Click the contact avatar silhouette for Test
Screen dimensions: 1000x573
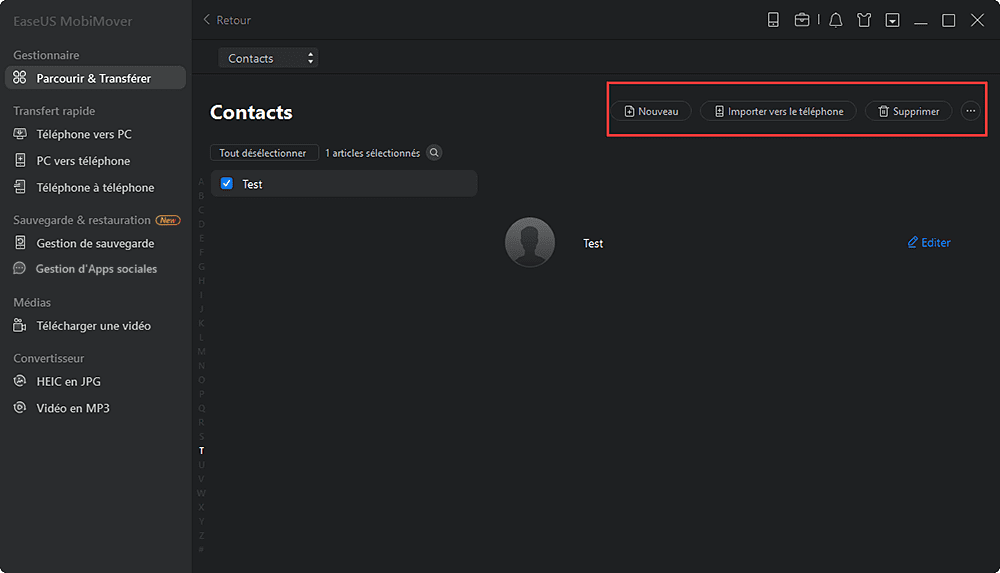(530, 243)
